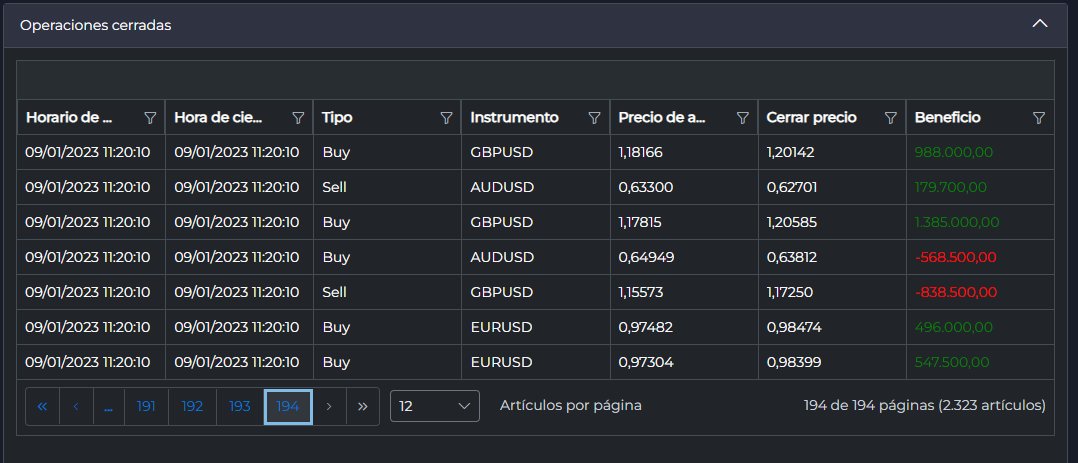The image size is (1078, 463).
Task: Sort by the Instrumento column header
Action: point(514,118)
